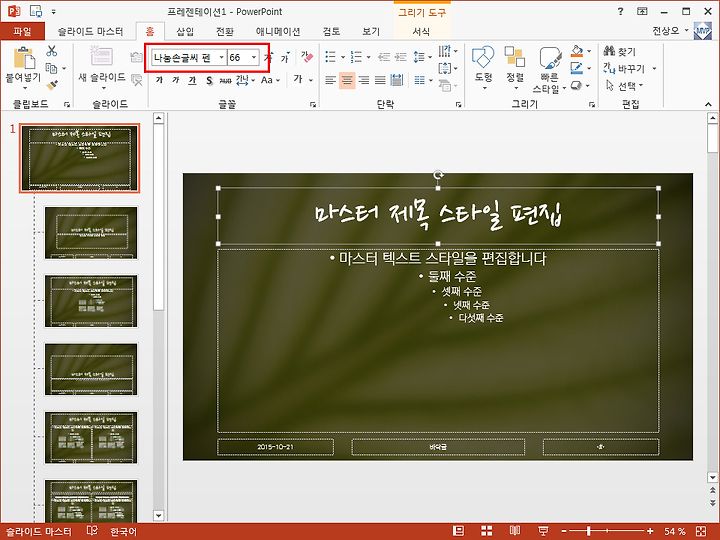
Task: Toggle justify paragraph alignment
Action: [380, 81]
